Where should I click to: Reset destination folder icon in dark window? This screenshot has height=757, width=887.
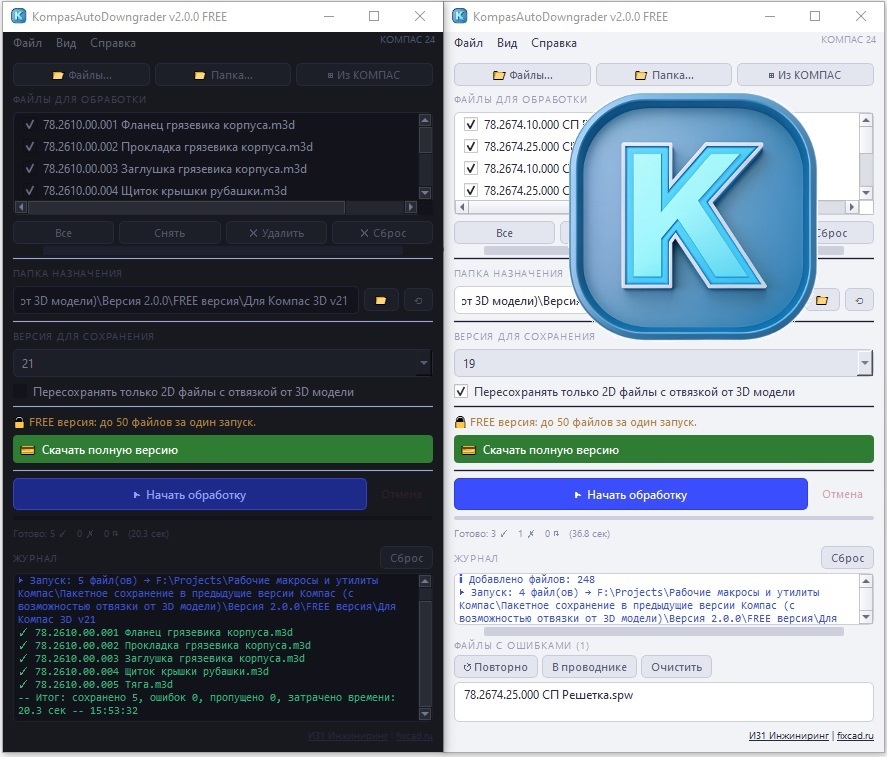[x=419, y=300]
